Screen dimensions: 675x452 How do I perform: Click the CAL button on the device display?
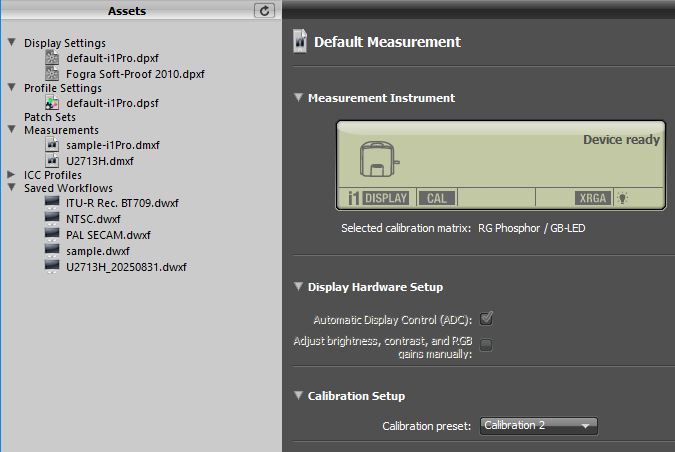pyautogui.click(x=436, y=198)
